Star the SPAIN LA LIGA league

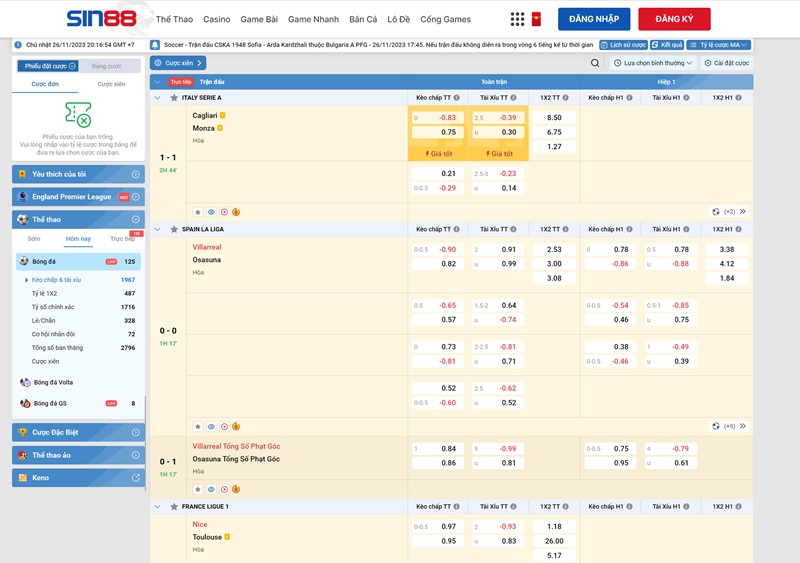coord(174,229)
